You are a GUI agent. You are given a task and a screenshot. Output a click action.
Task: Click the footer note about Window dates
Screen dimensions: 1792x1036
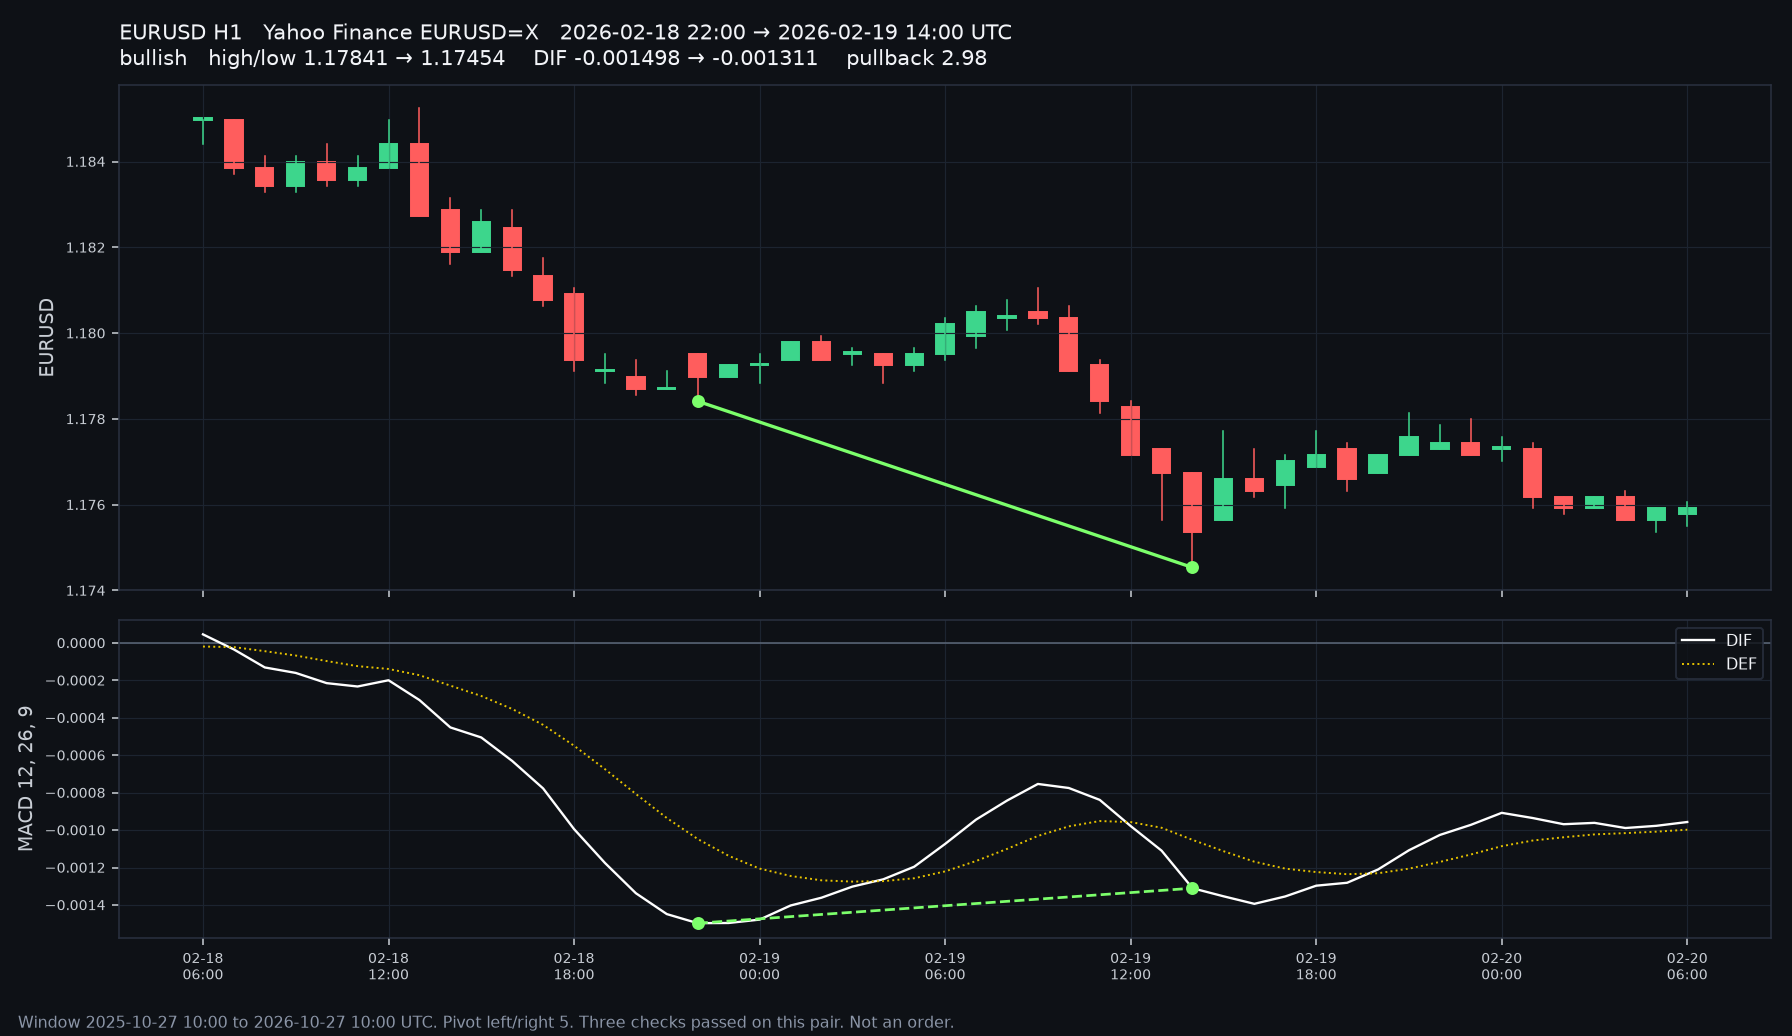click(x=486, y=1022)
